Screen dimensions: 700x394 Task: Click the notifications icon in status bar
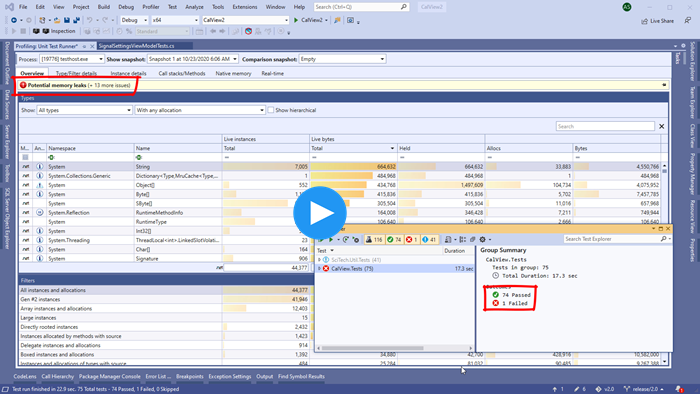679,389
